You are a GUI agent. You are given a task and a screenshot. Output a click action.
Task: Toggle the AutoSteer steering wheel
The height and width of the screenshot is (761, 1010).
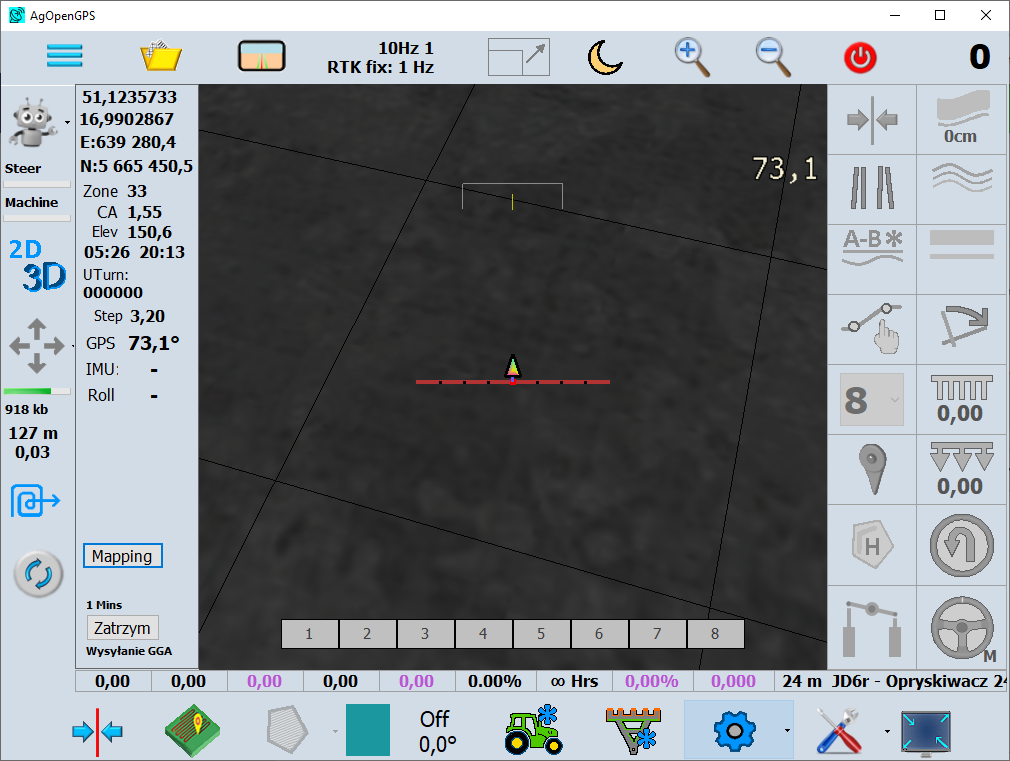[x=961, y=628]
